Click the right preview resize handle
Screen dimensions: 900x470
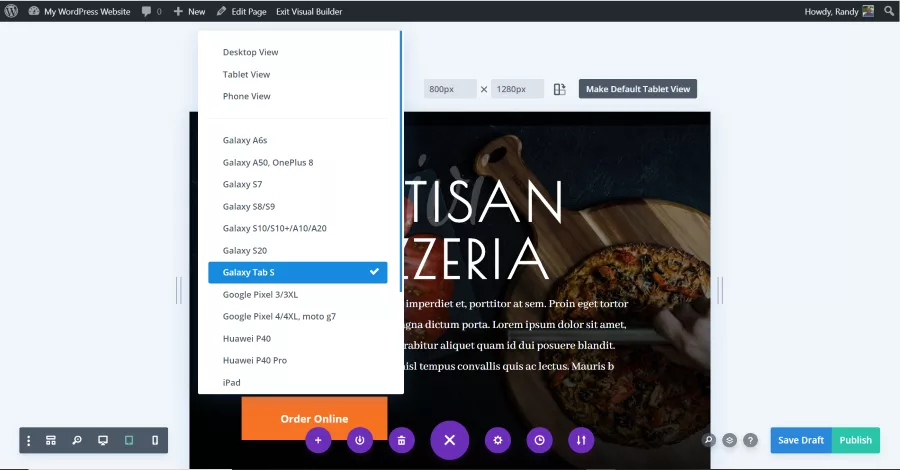[720, 290]
